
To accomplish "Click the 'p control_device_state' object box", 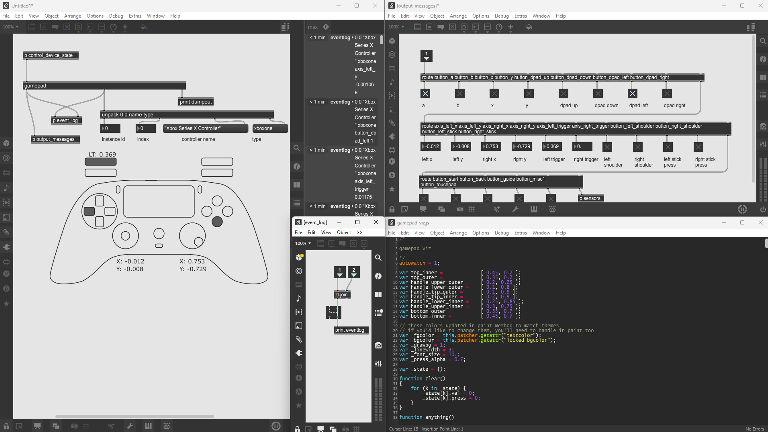I will (x=51, y=55).
